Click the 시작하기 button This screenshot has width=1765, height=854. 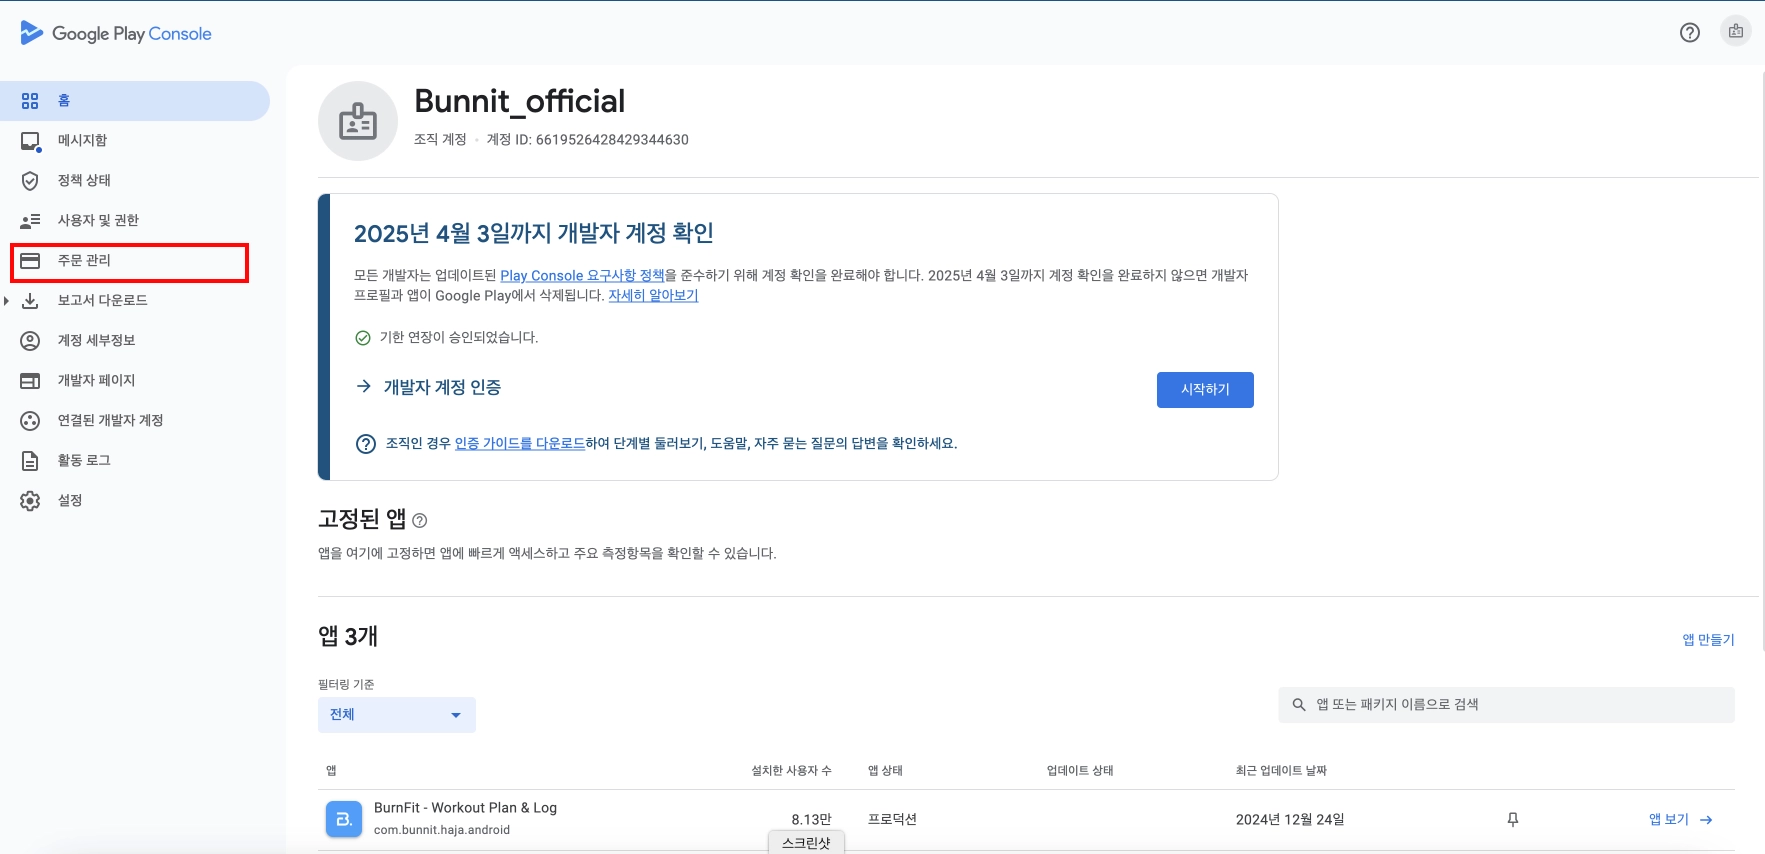[1205, 390]
